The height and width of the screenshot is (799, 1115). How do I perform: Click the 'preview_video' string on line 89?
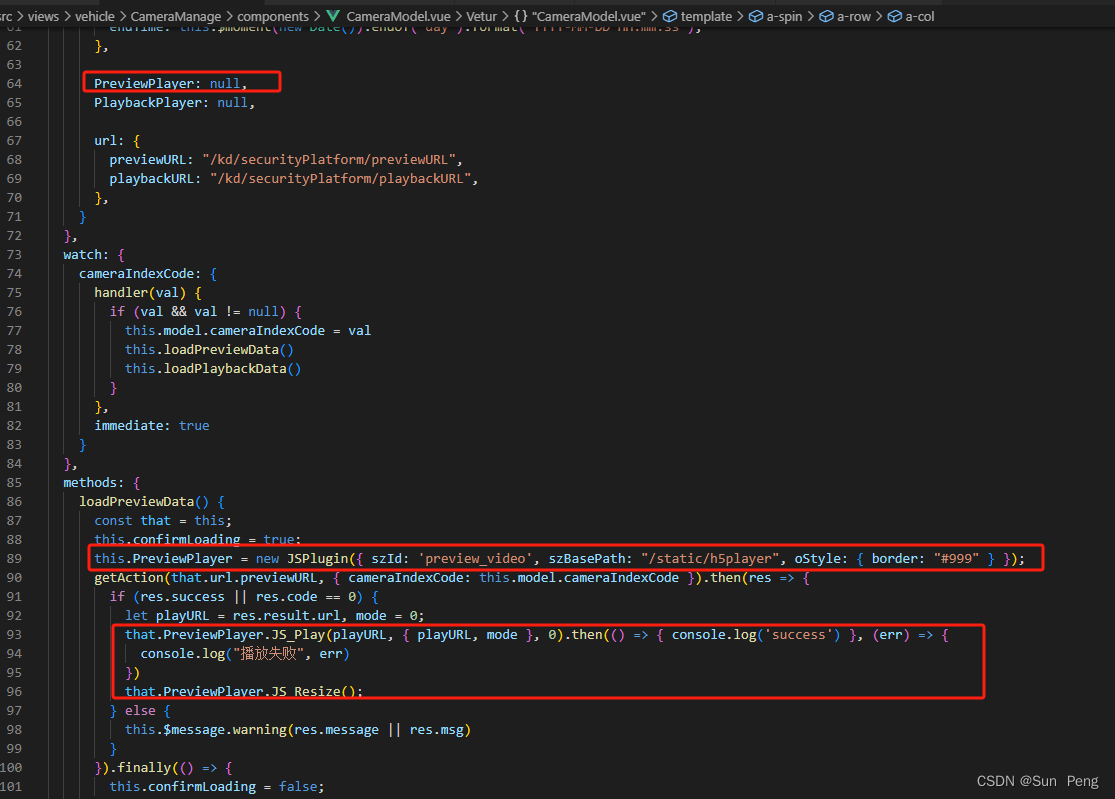coord(474,559)
